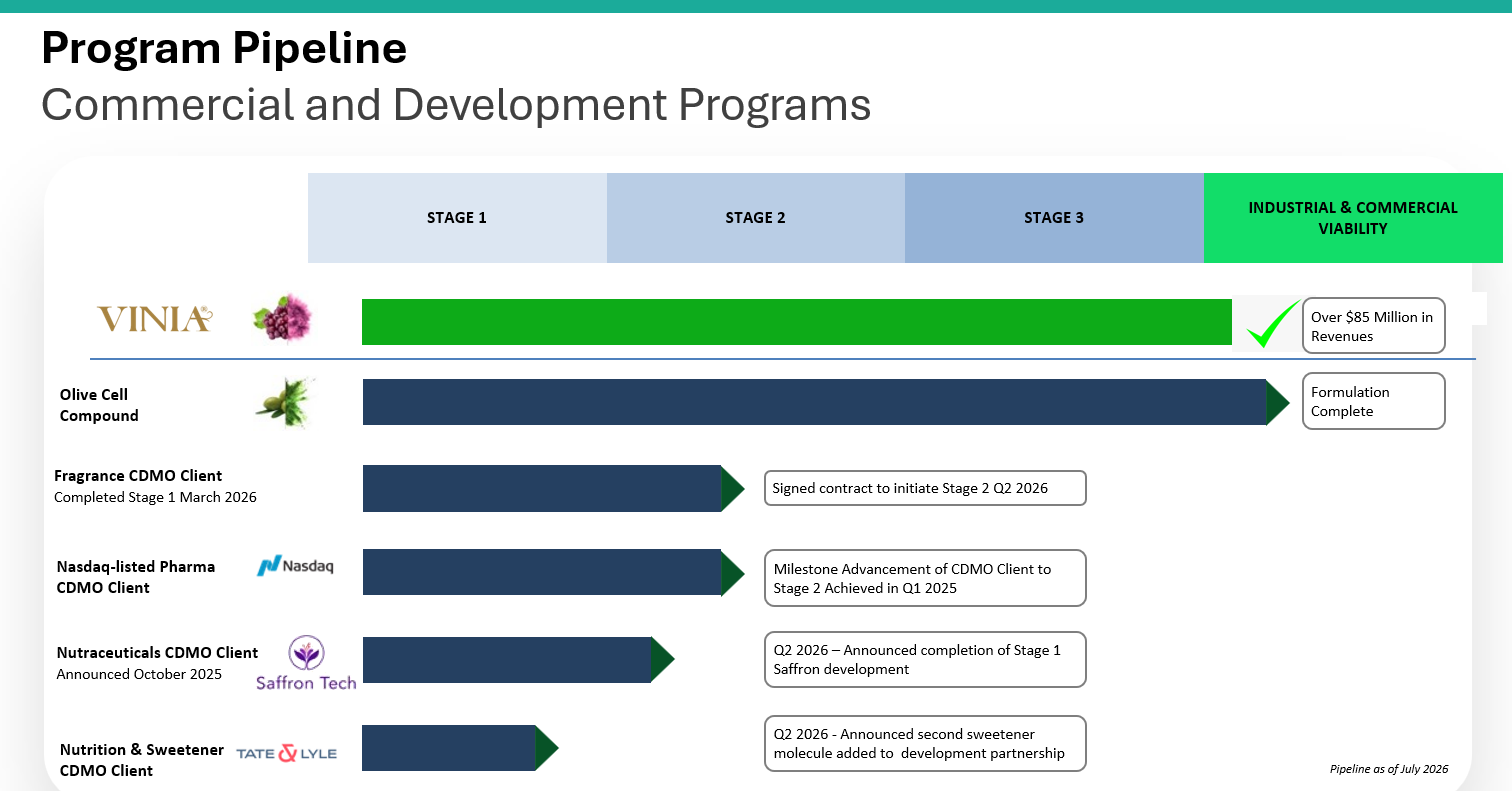Select the STAGE 3 column header
This screenshot has width=1512, height=791.
[1054, 218]
